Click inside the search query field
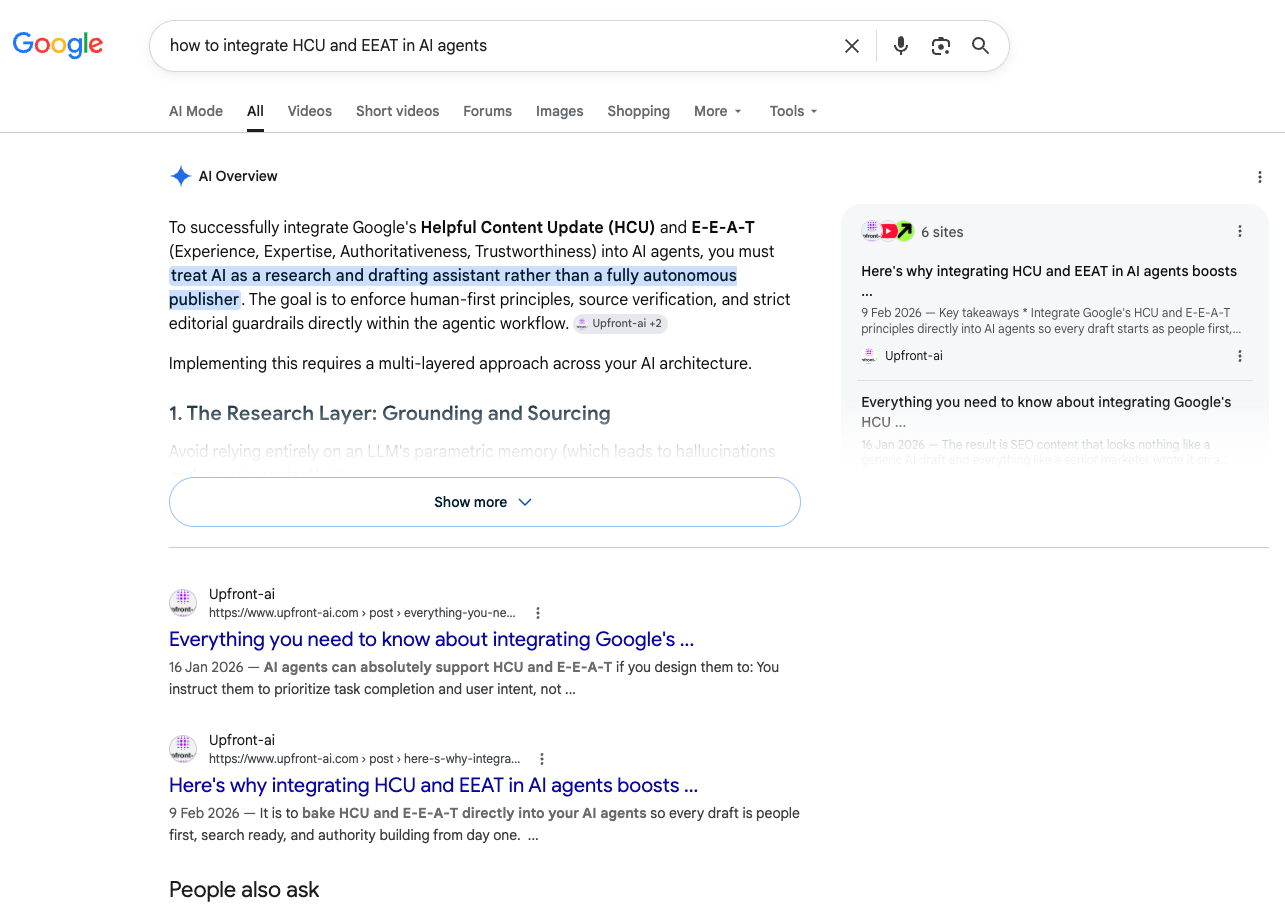This screenshot has height=912, width=1285. click(498, 45)
